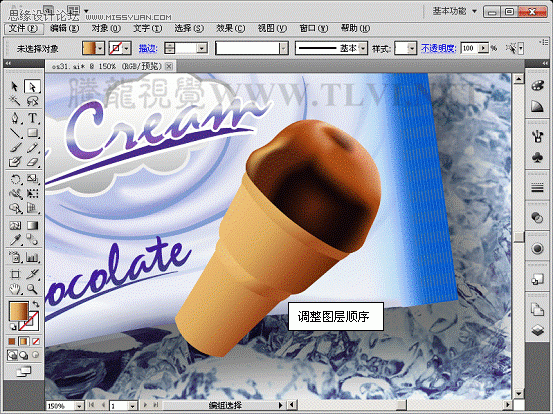Select the Perspective Grid tool
Image resolution: width=553 pixels, height=414 pixels.
(32, 208)
